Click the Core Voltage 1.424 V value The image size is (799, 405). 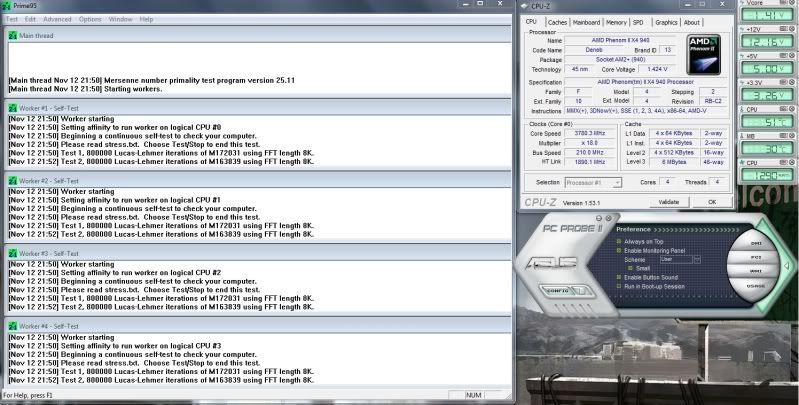pos(657,69)
